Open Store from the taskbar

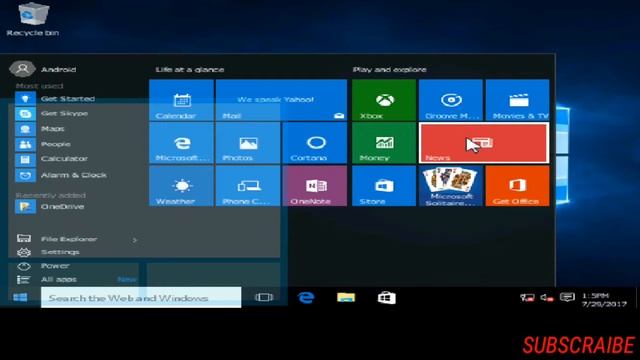pos(386,298)
